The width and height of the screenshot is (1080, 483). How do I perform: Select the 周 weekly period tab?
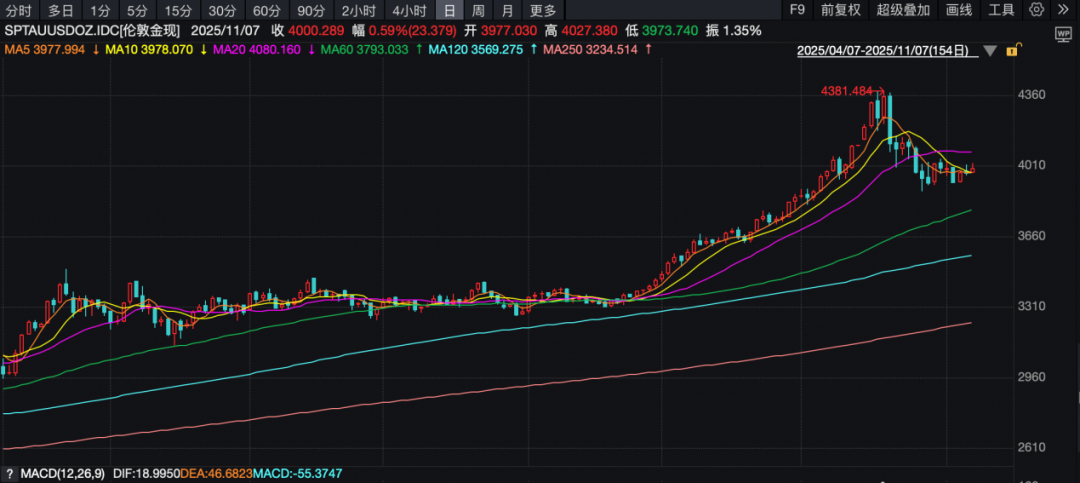tap(478, 11)
